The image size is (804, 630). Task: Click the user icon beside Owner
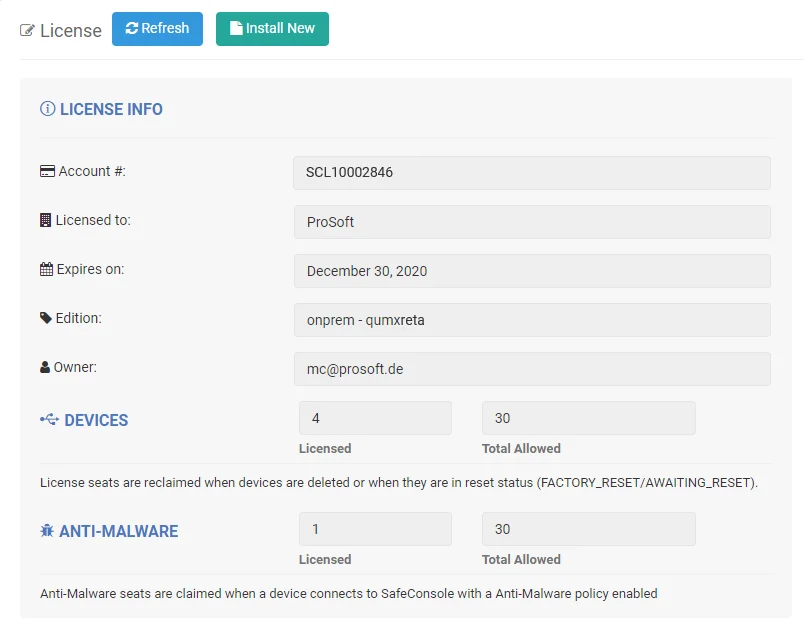tap(45, 368)
